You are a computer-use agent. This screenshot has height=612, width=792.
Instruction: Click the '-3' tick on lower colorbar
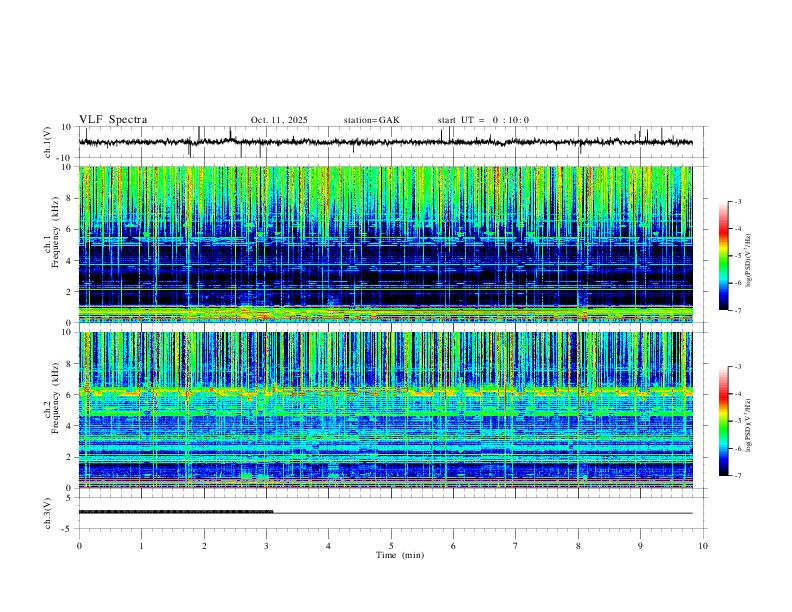(x=738, y=367)
